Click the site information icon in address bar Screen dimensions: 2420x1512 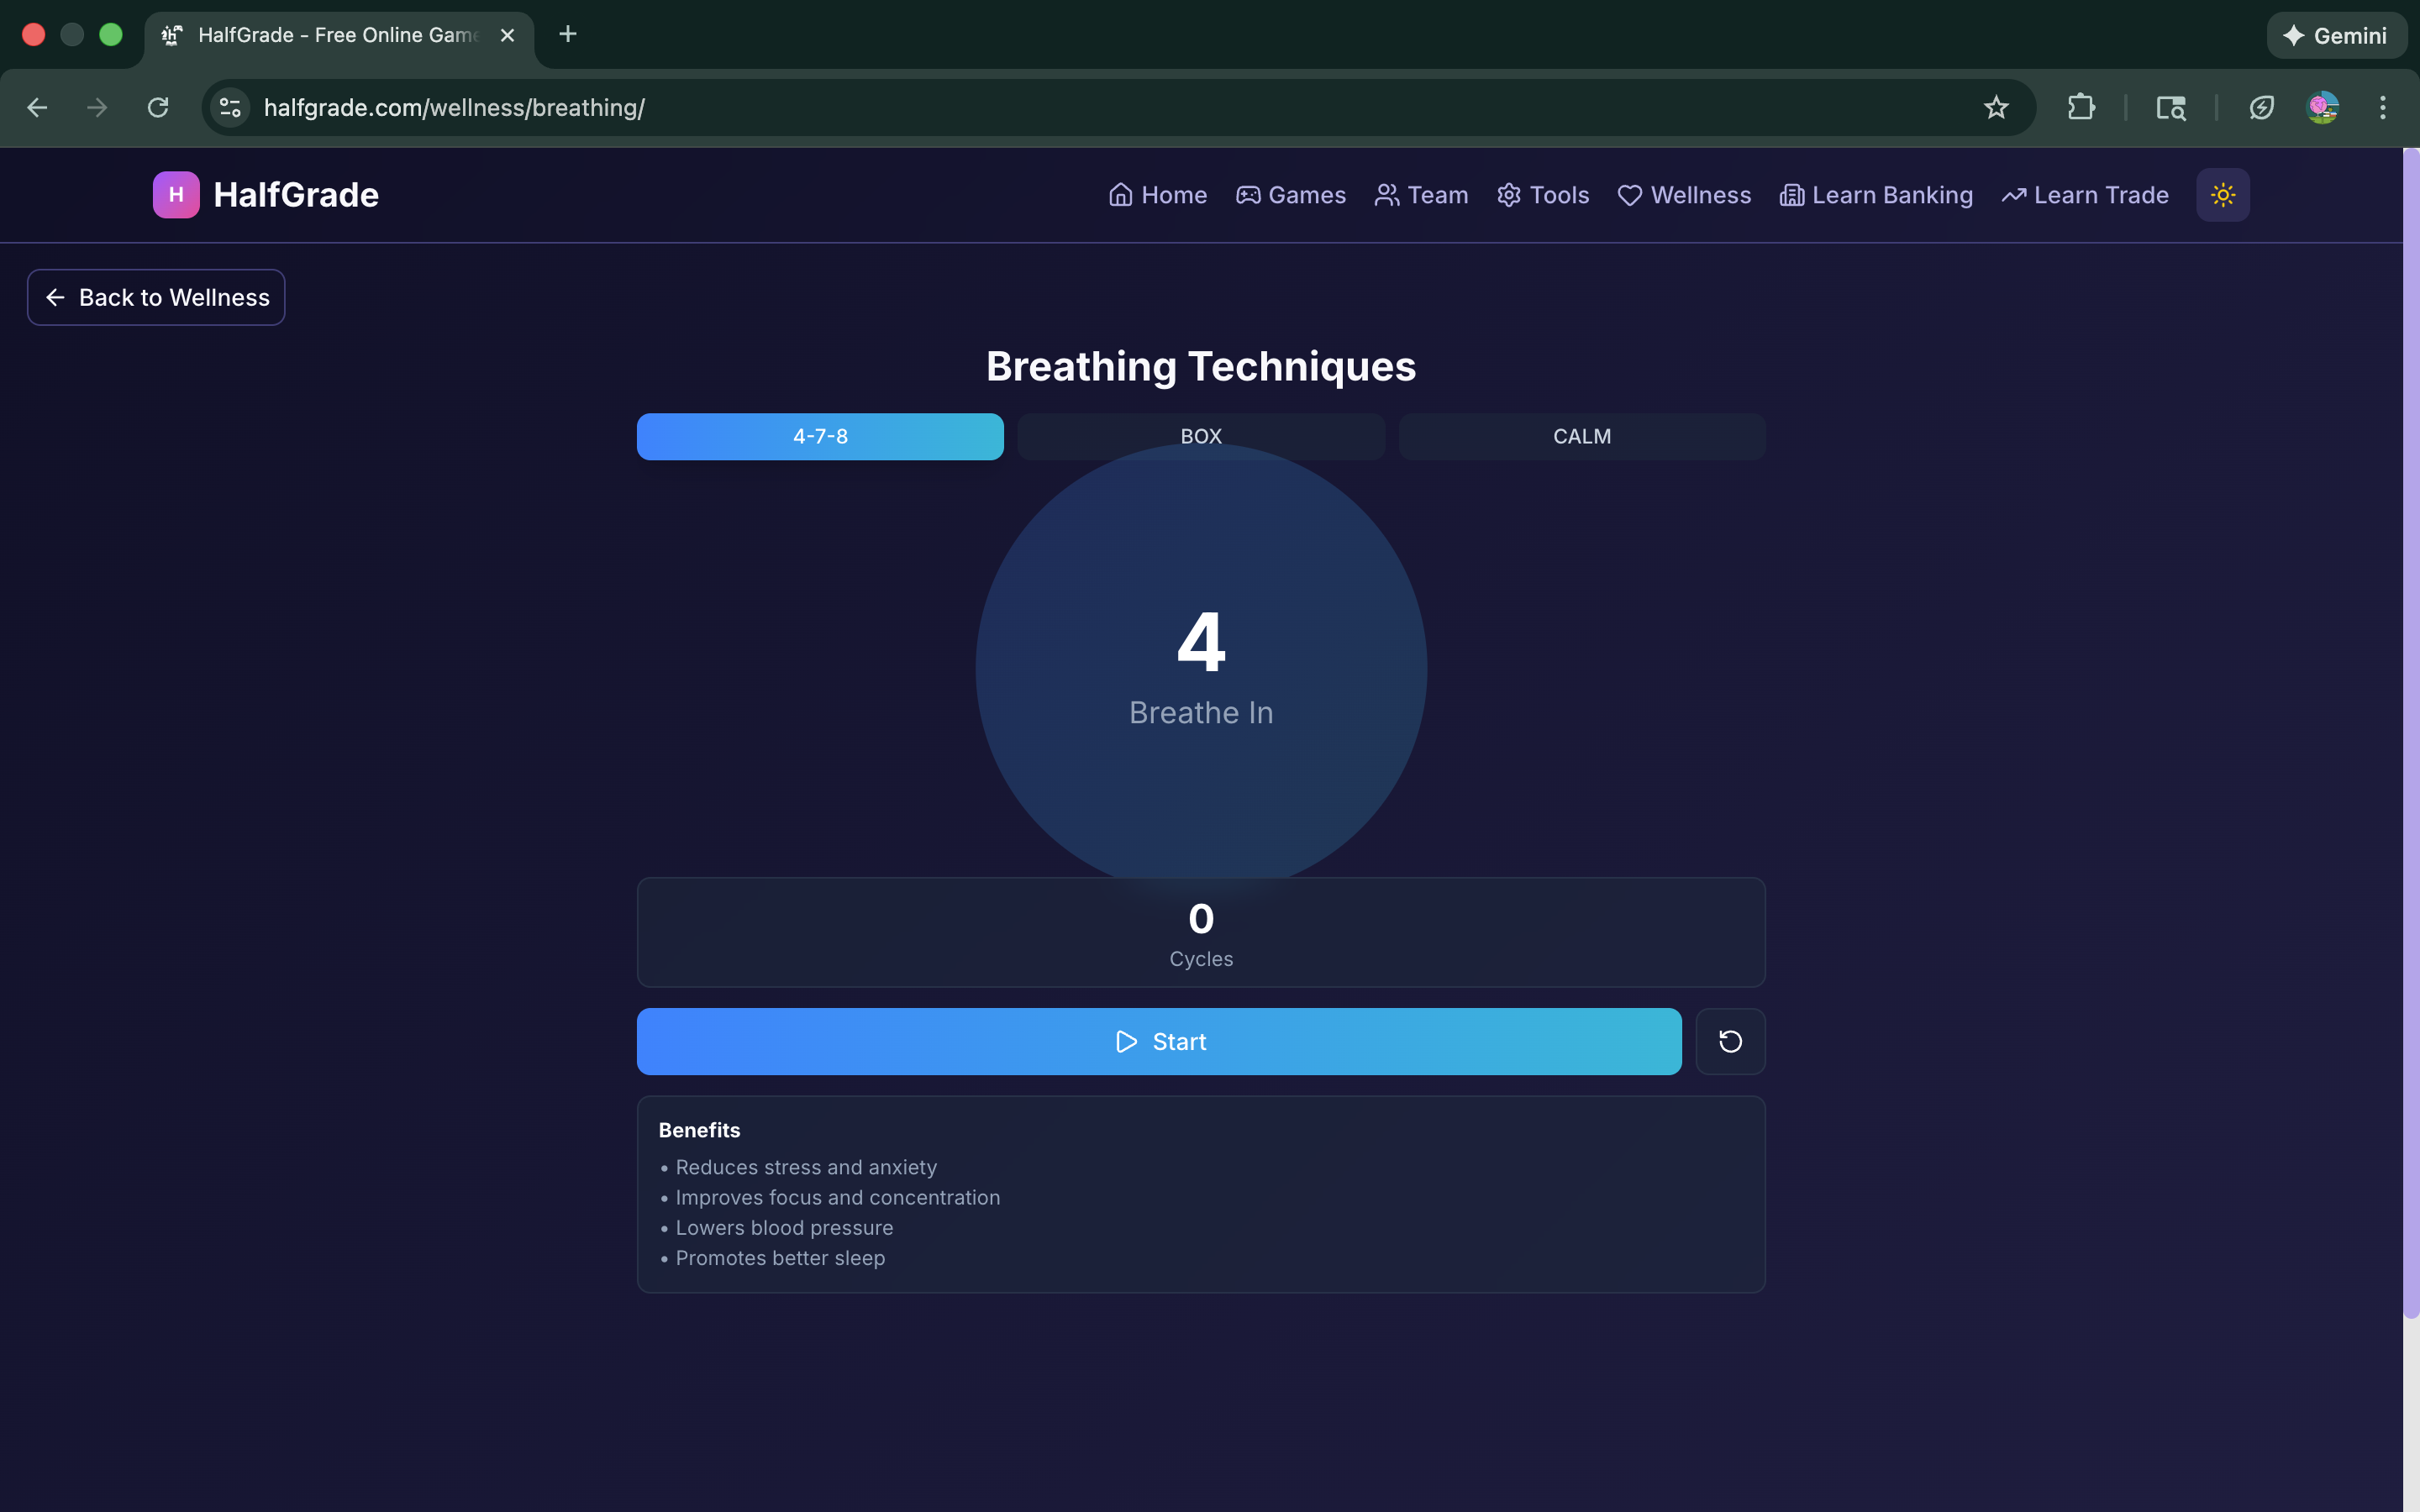[x=230, y=107]
